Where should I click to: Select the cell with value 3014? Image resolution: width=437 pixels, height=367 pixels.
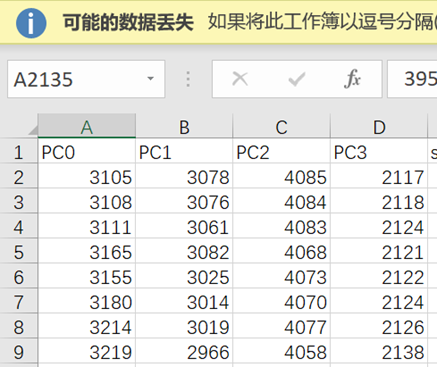point(184,302)
